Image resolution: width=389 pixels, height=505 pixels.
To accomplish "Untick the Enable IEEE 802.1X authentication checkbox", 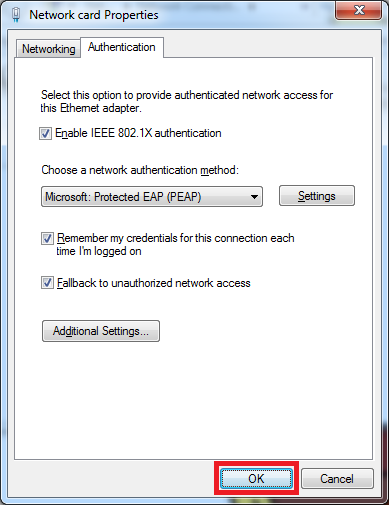I will 45,133.
